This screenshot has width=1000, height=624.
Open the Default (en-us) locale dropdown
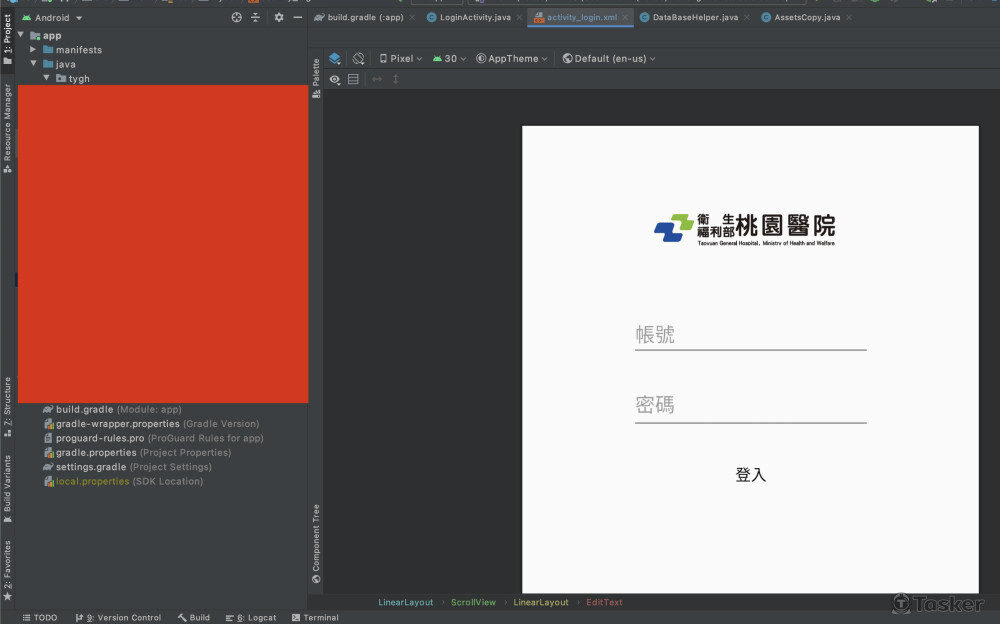click(x=606, y=58)
